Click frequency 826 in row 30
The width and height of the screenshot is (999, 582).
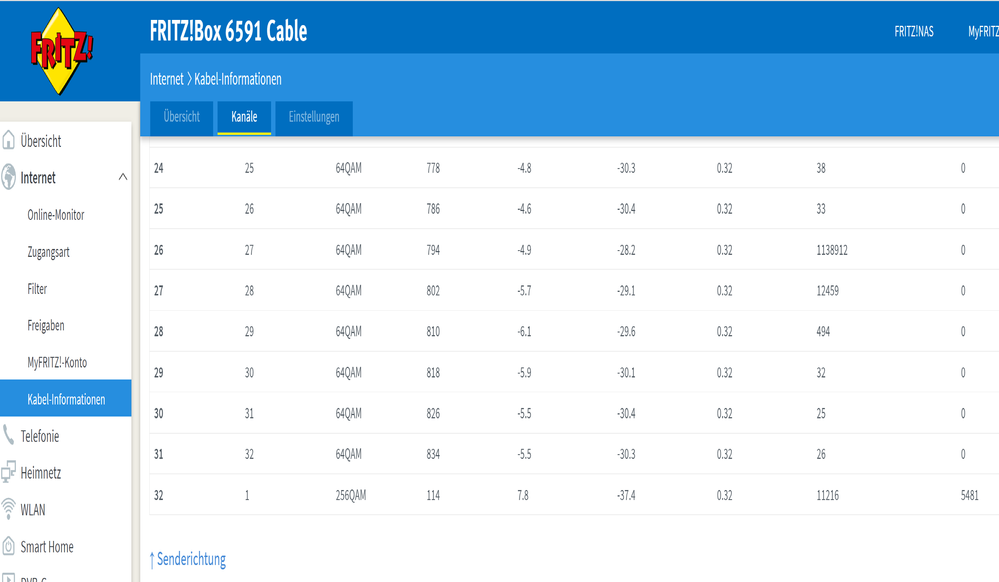tap(433, 413)
